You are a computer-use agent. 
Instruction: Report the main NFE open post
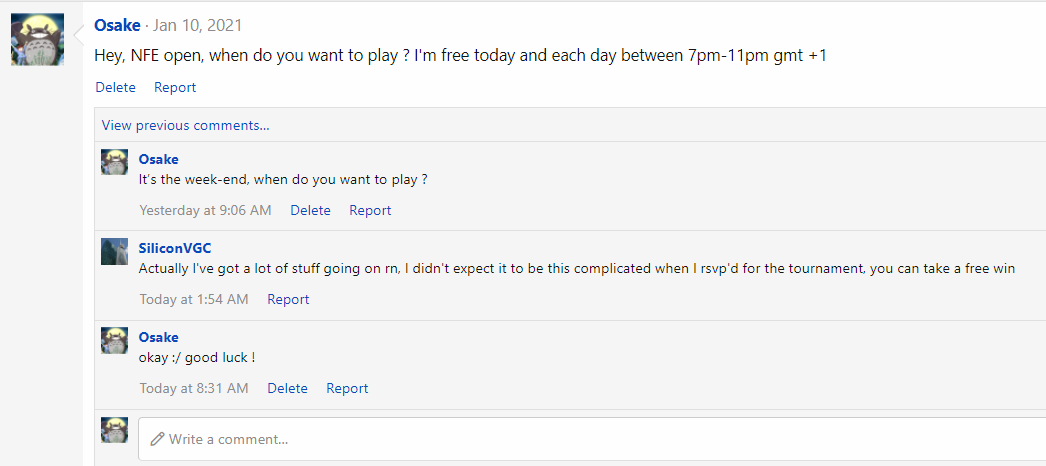point(175,87)
